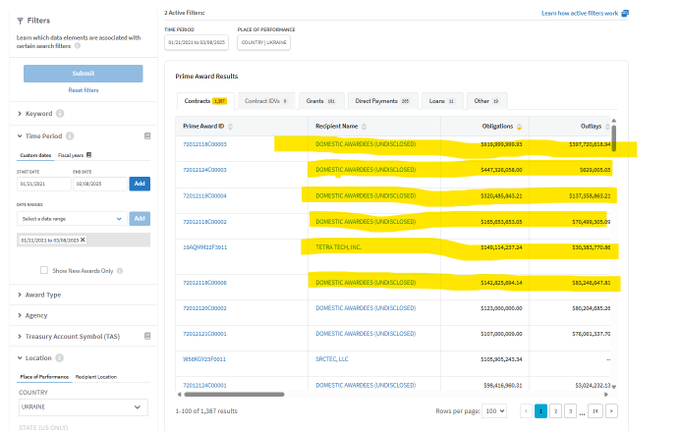
Task: Open Learn how active filters work link
Action: point(580,13)
